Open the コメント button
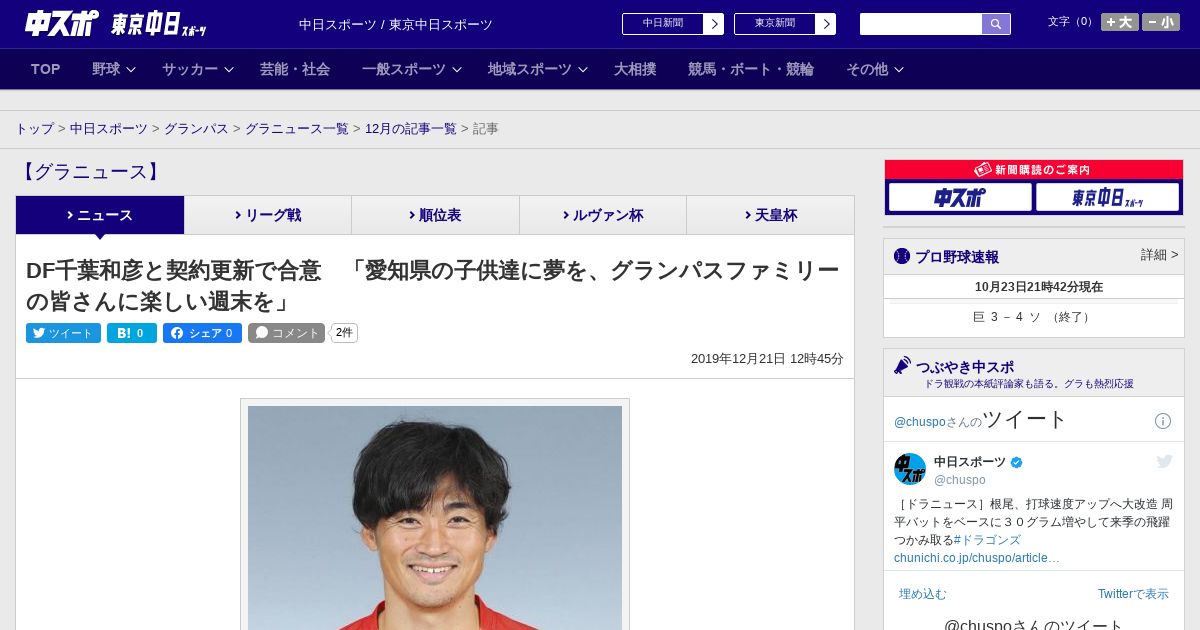The height and width of the screenshot is (630, 1200). point(286,333)
